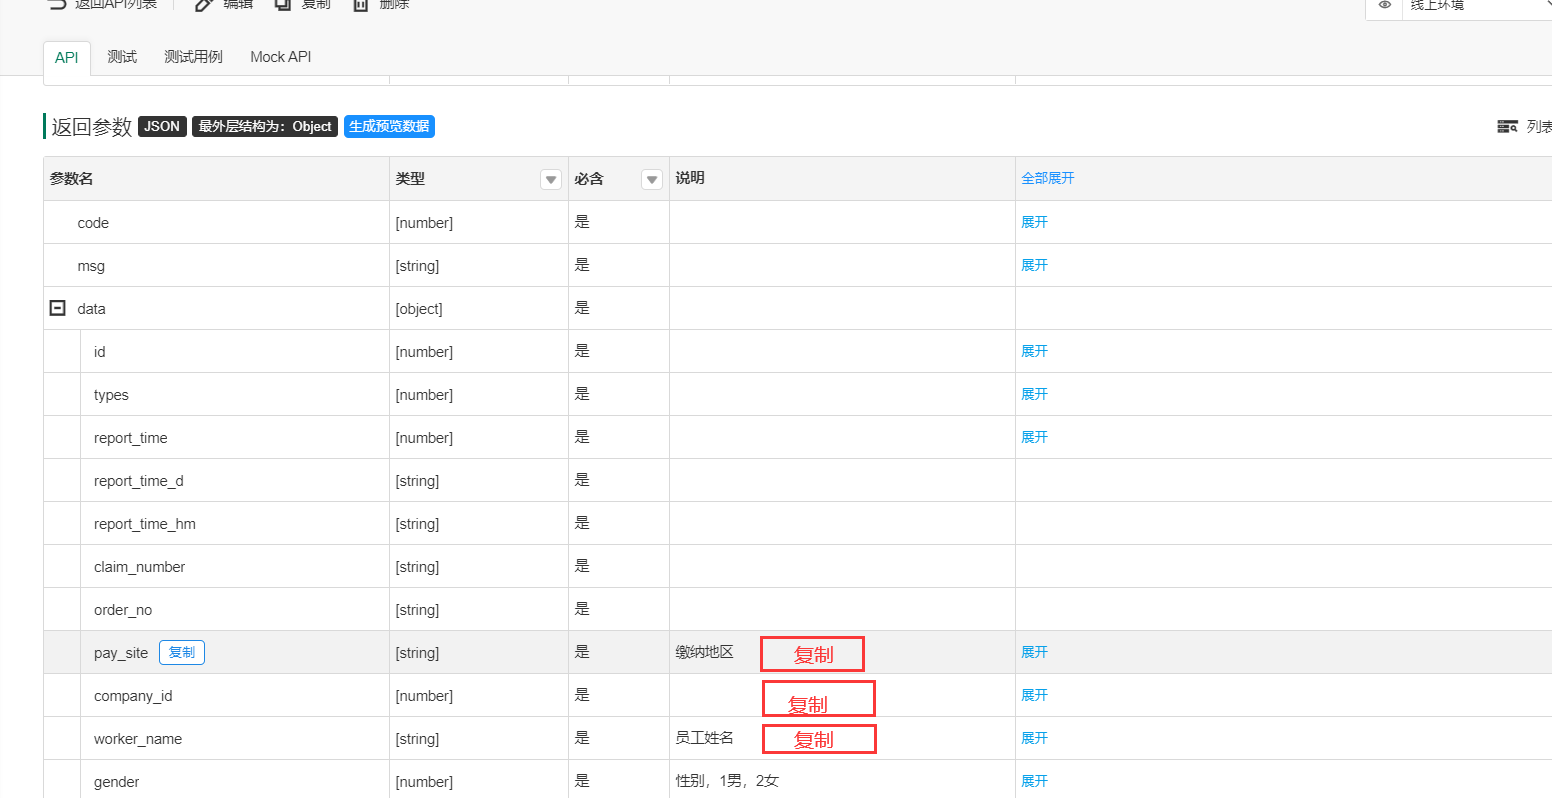Click the 员工姓名 description text
The height and width of the screenshot is (798, 1552).
click(705, 738)
